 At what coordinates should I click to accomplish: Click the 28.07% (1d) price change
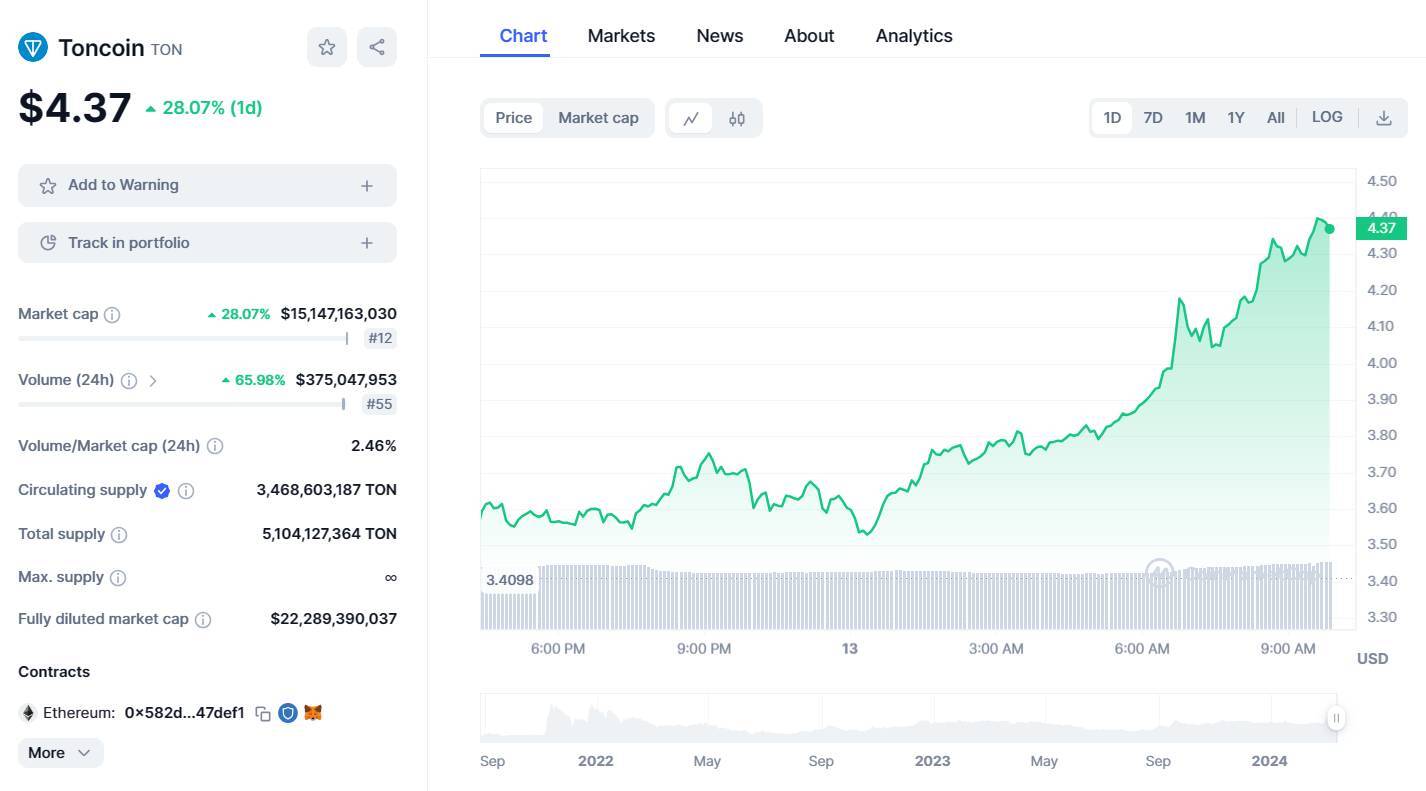pyautogui.click(x=204, y=108)
